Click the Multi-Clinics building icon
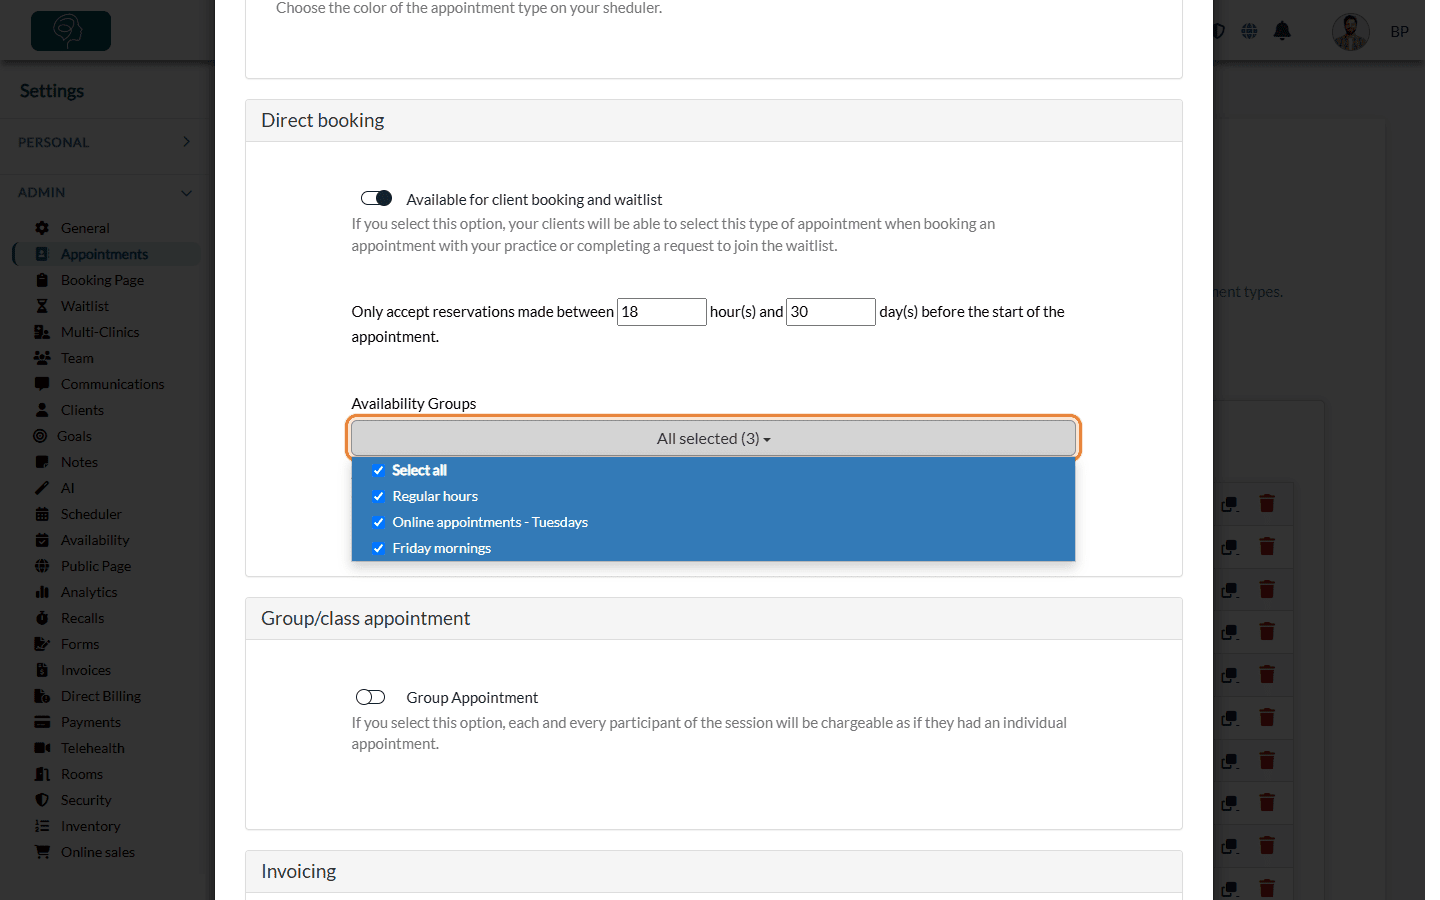 coord(42,332)
